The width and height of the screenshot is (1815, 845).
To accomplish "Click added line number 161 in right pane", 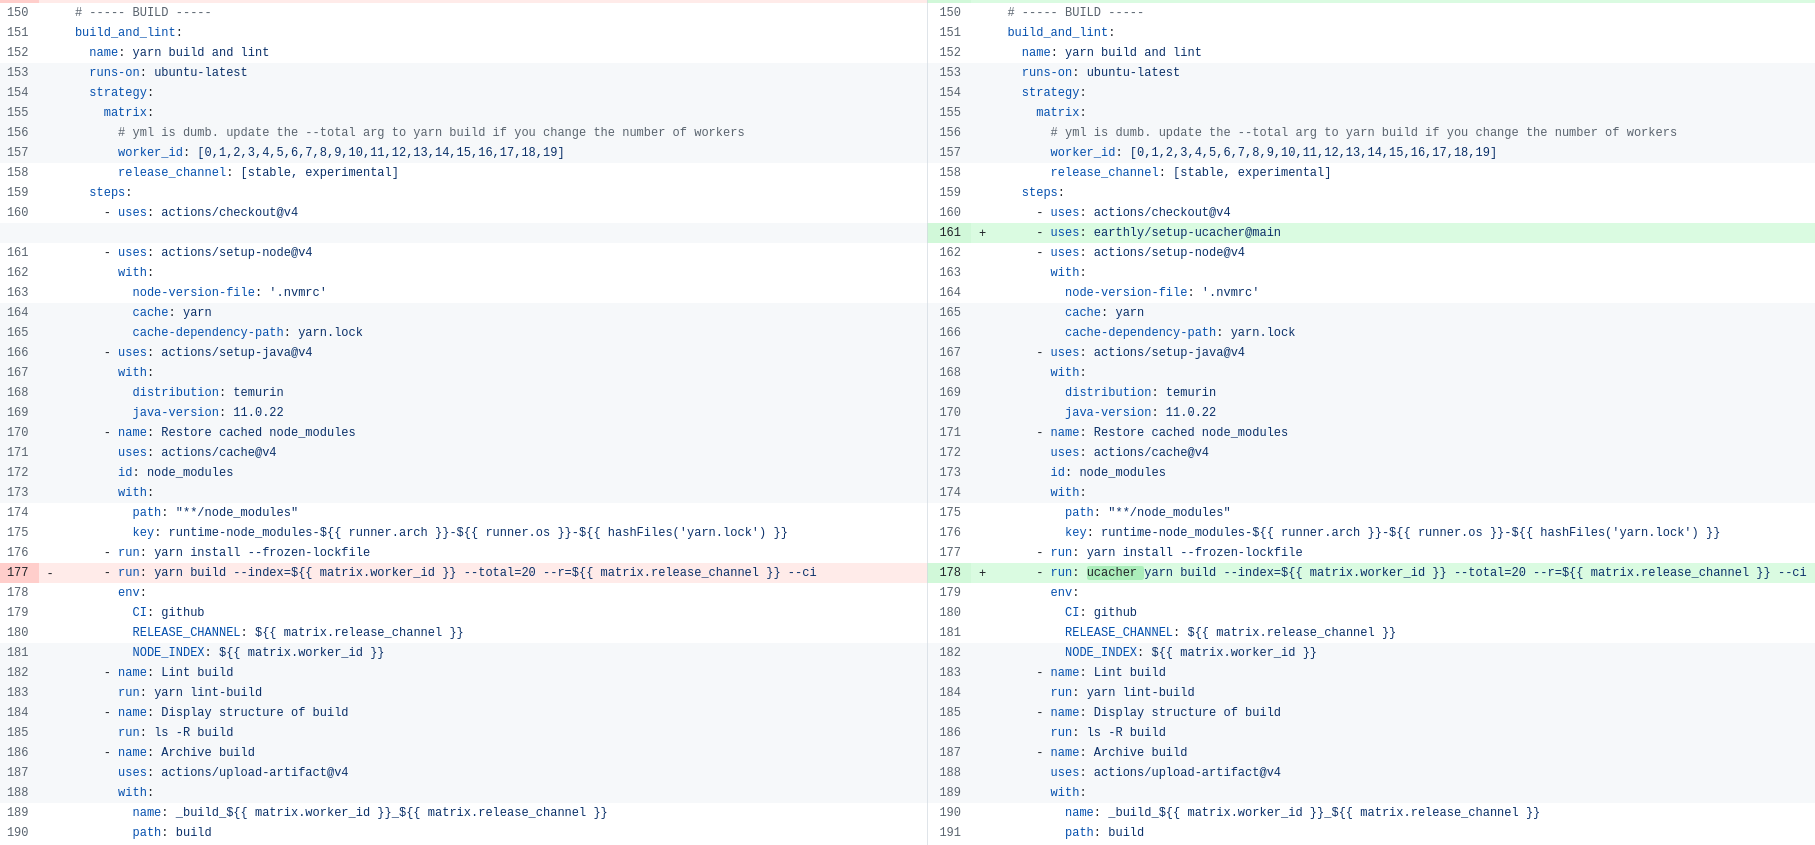I will pos(950,232).
